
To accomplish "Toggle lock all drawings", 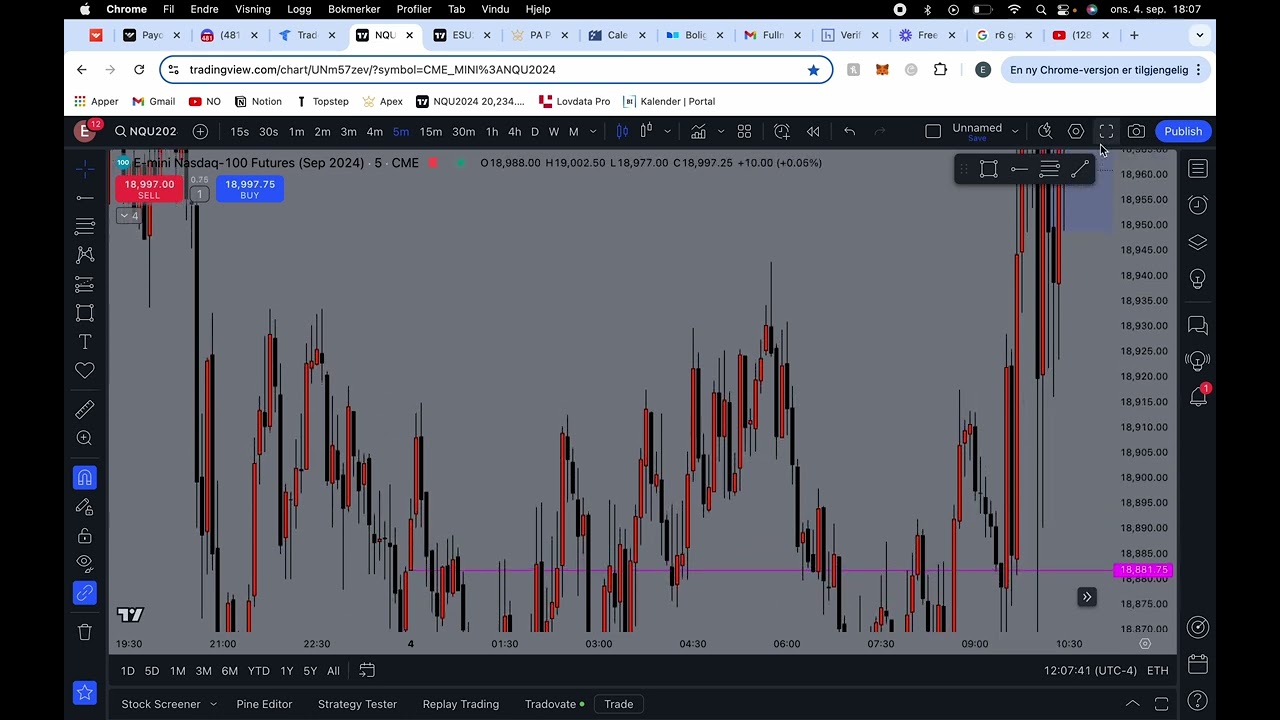I will [x=85, y=536].
